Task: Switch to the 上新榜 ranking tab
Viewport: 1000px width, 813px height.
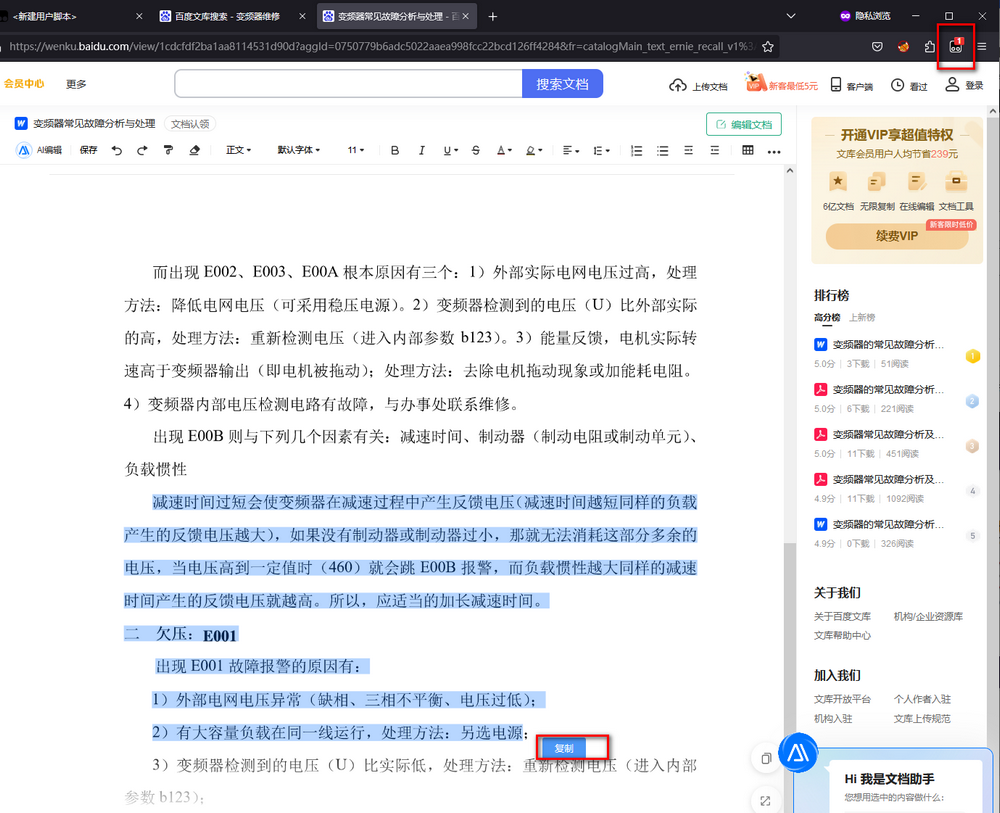Action: (862, 317)
